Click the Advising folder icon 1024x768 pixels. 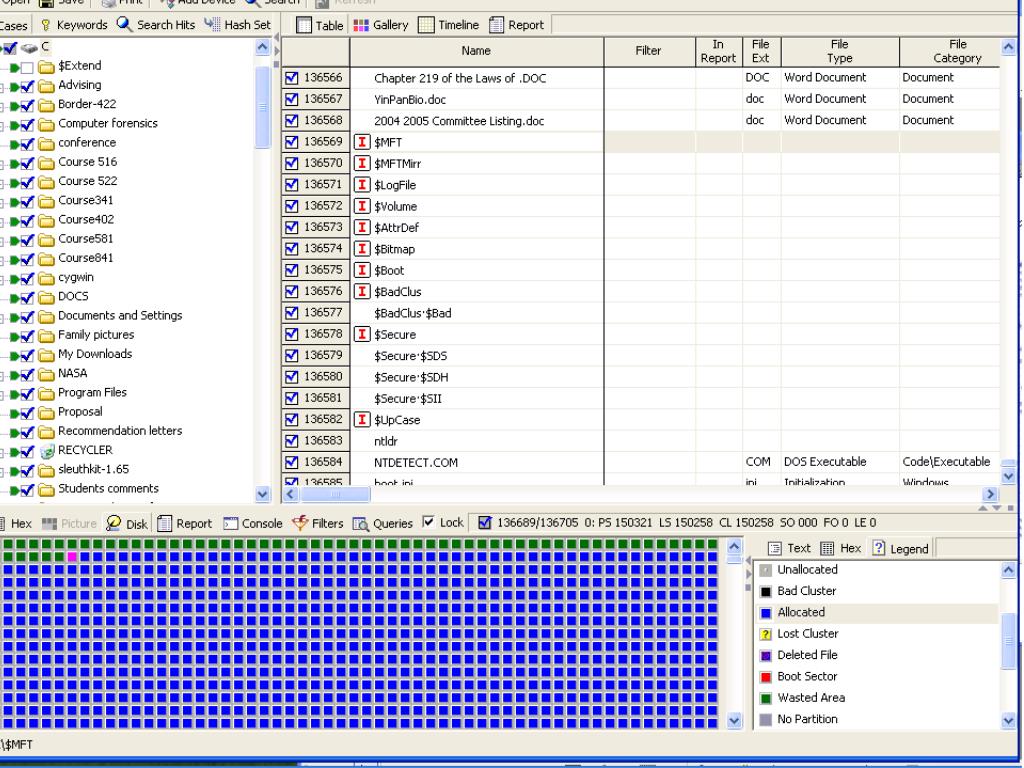(46, 86)
